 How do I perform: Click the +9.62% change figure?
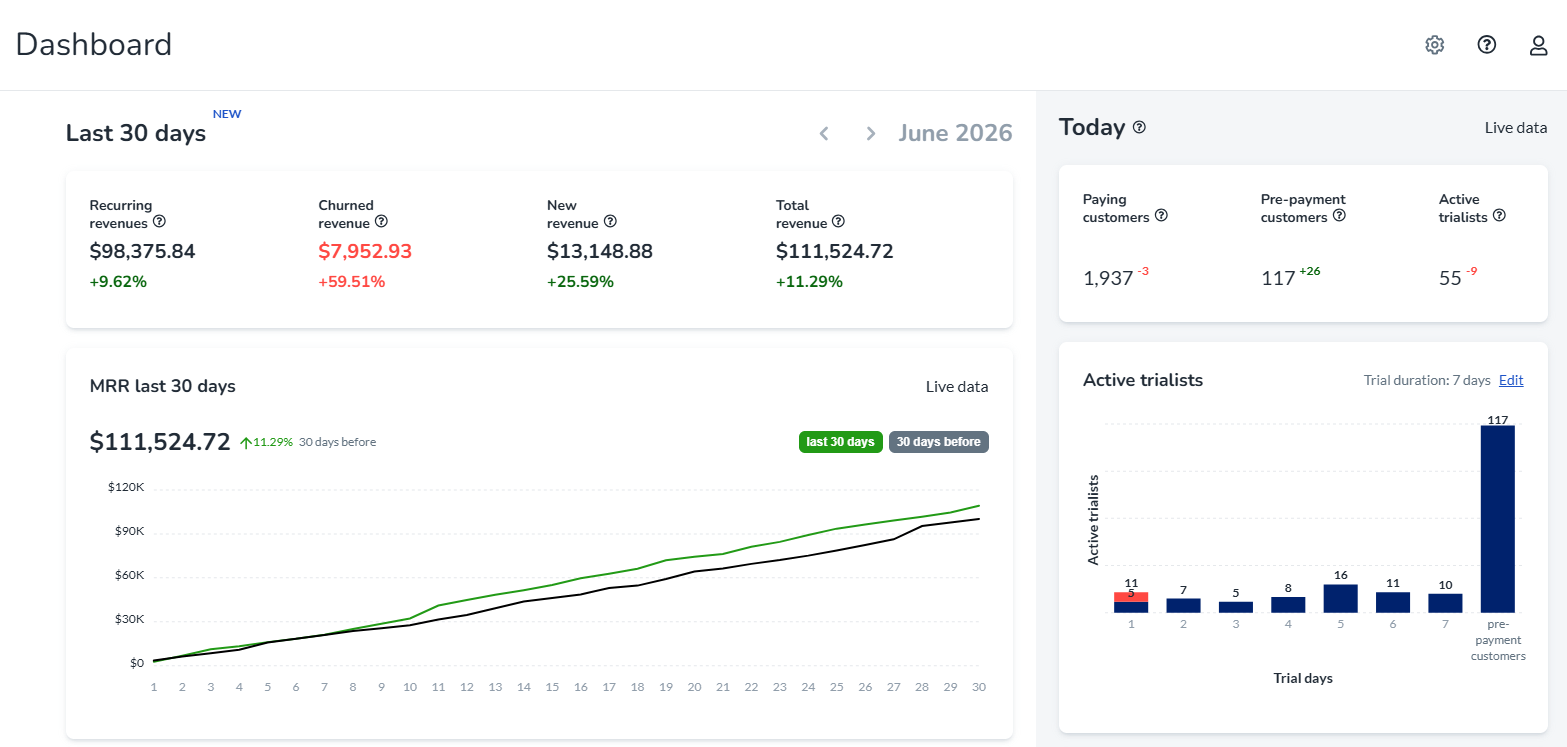coord(118,282)
